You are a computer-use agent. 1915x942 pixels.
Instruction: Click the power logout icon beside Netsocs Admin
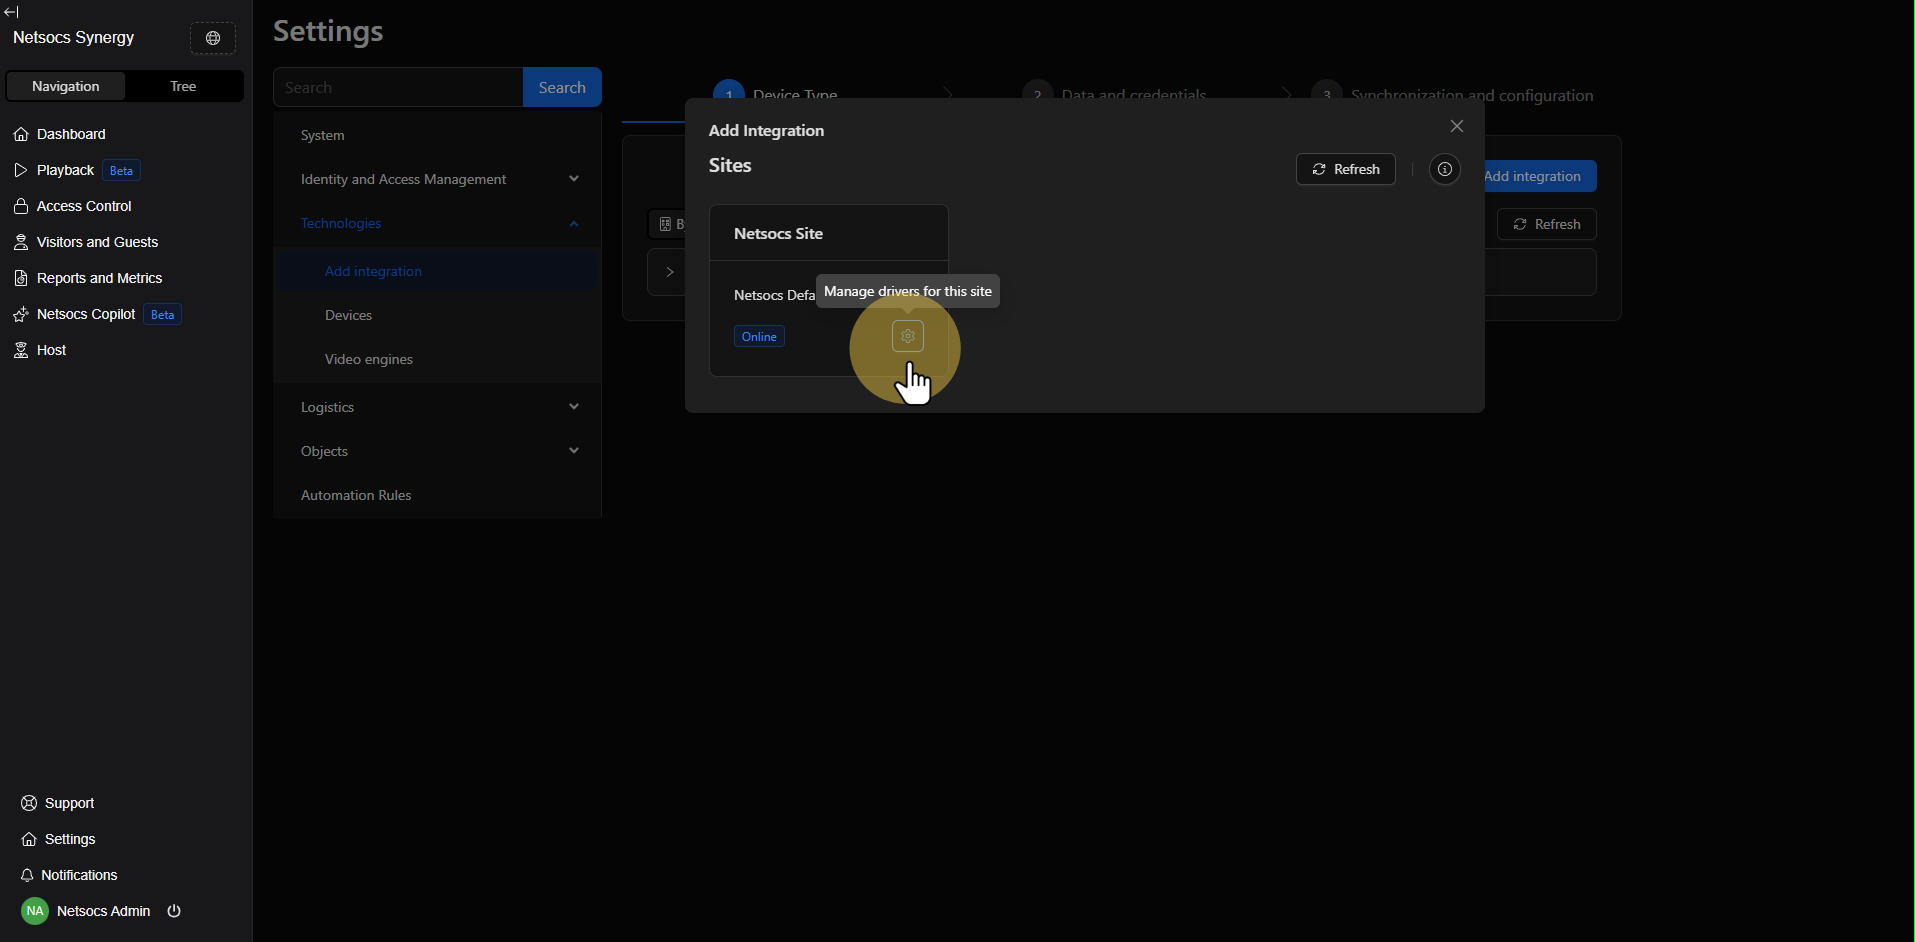pyautogui.click(x=174, y=911)
